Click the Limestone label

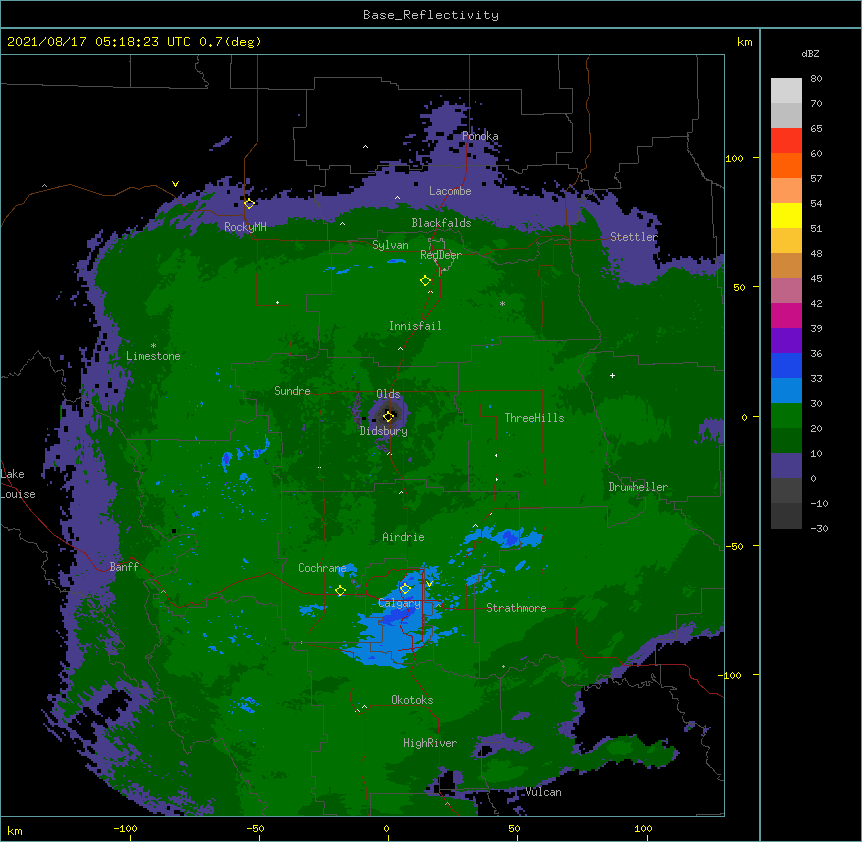[153, 356]
